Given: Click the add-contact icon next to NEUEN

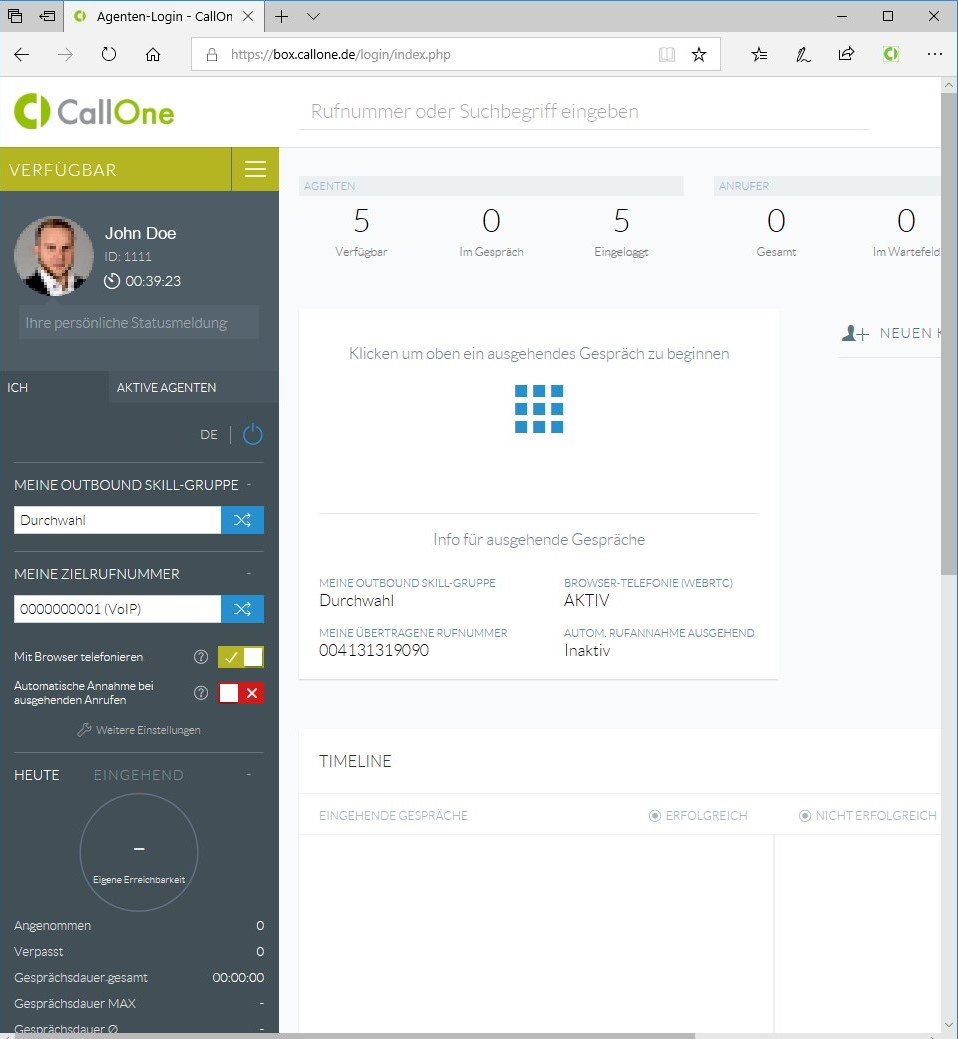Looking at the screenshot, I should click(855, 333).
